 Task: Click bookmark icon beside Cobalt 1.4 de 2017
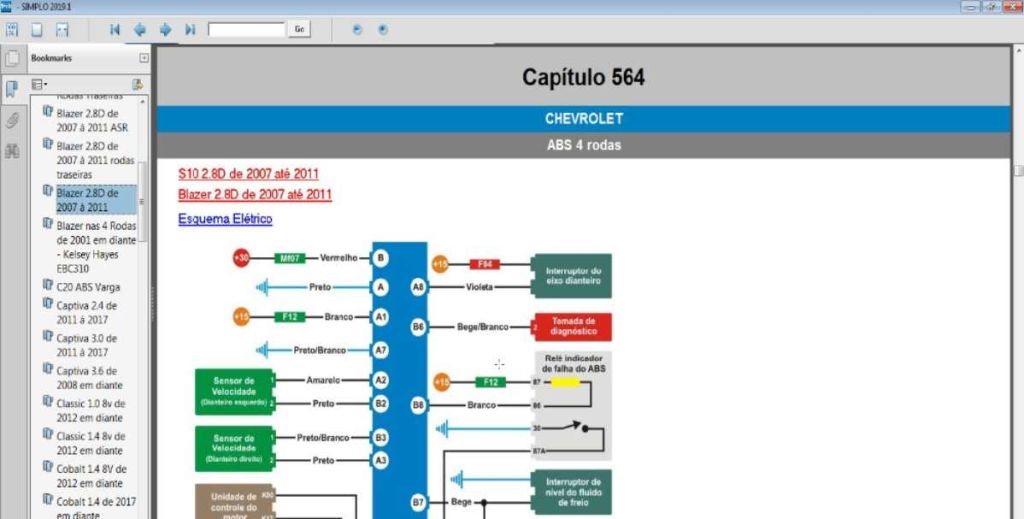[x=48, y=499]
